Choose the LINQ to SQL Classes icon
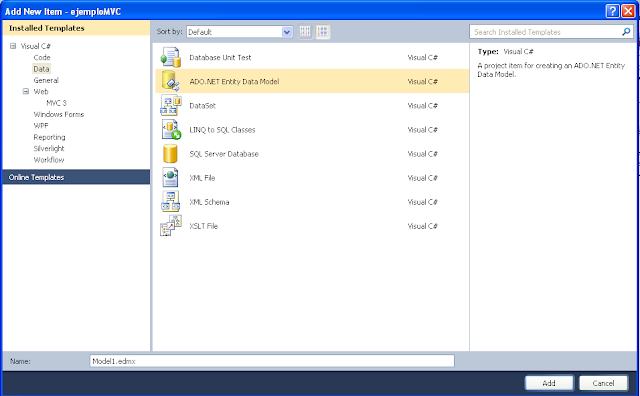This screenshot has height=396, width=640. (x=171, y=129)
